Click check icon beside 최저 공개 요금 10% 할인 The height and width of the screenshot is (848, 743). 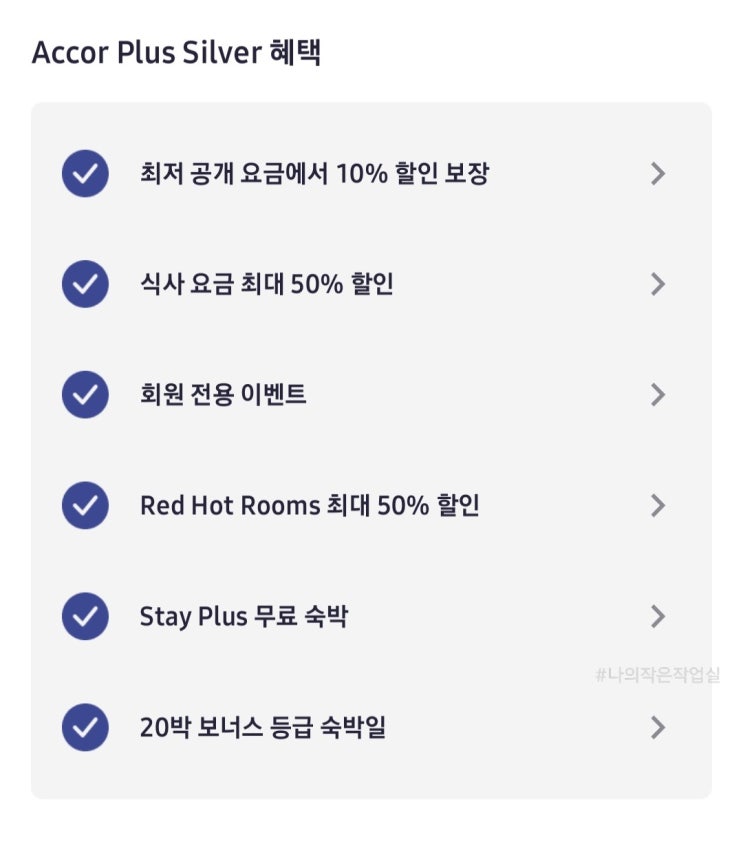(85, 174)
